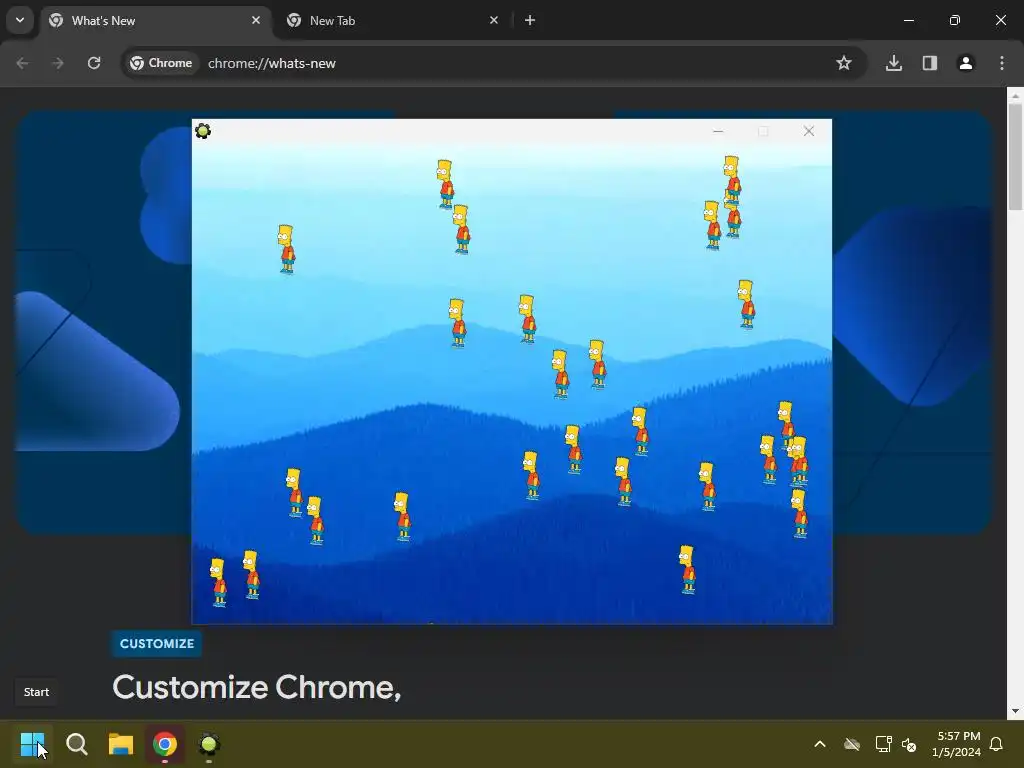Open the Chrome icon on the taskbar
Image resolution: width=1024 pixels, height=768 pixels.
165,744
